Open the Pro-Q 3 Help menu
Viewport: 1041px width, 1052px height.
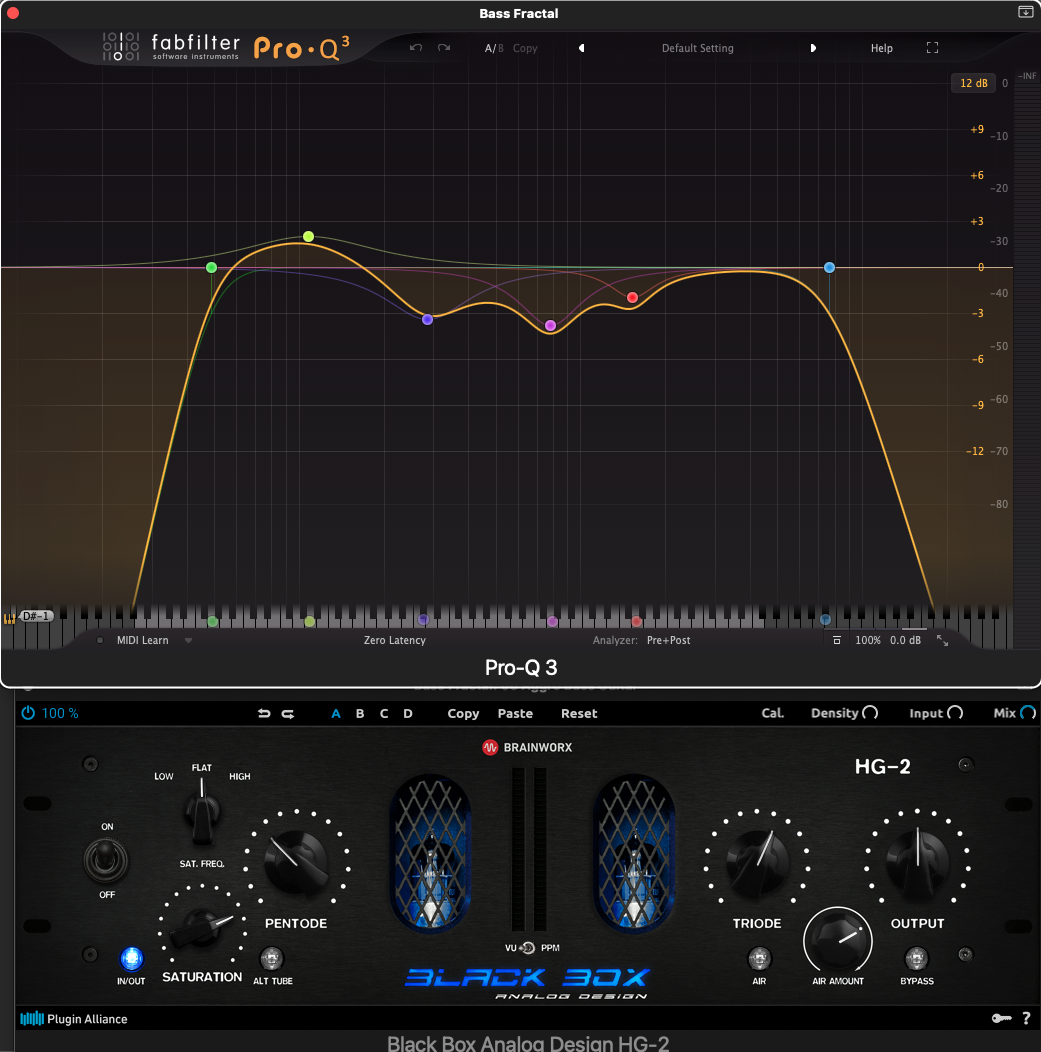pos(881,48)
